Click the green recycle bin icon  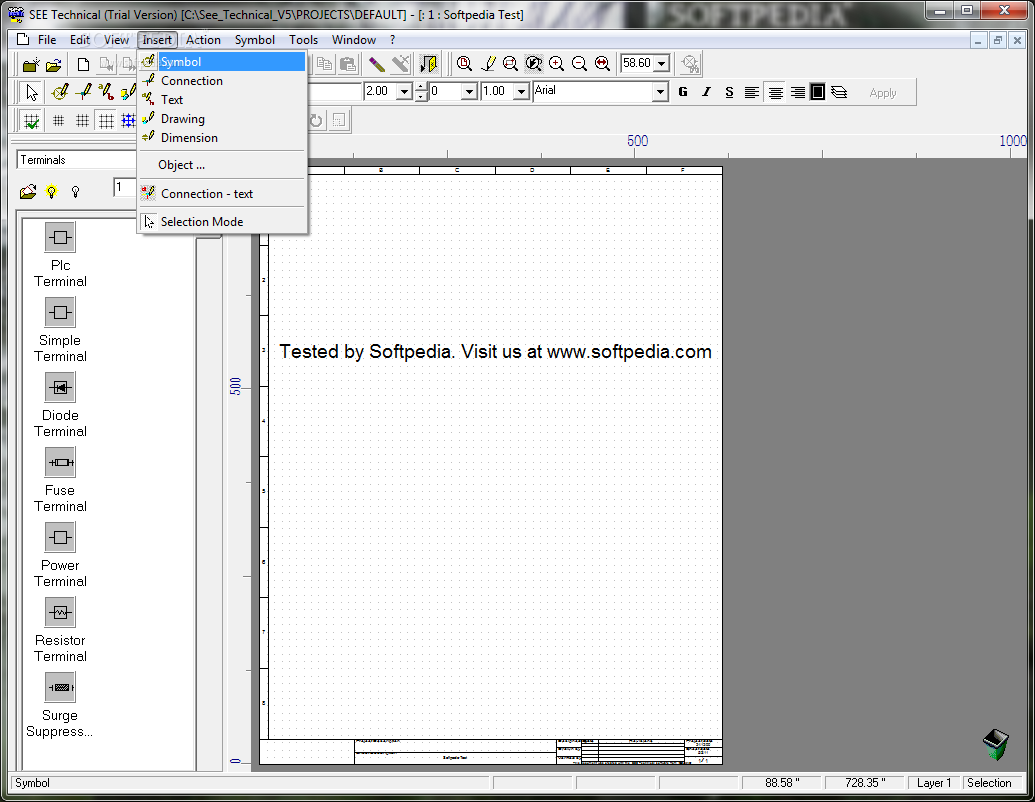(x=995, y=745)
